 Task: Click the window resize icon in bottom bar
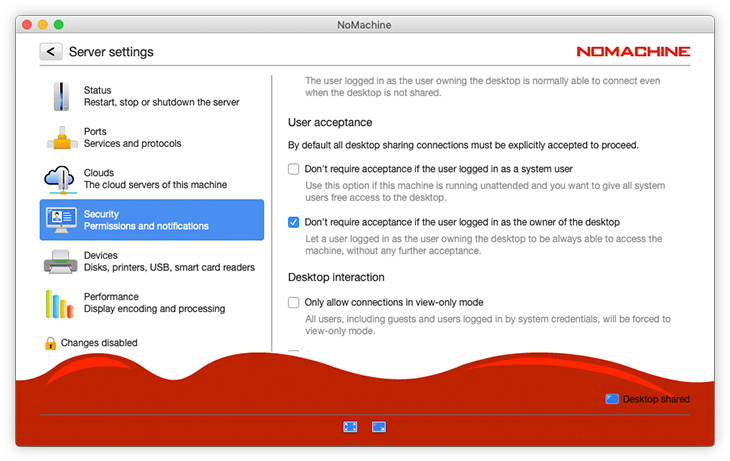[379, 426]
